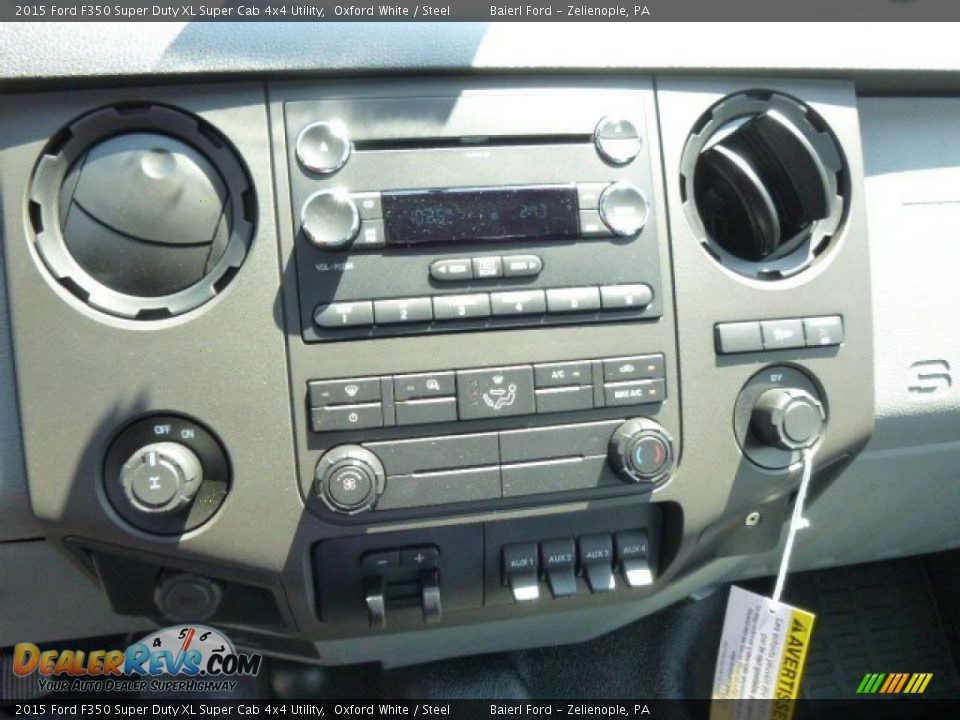960x720 pixels.
Task: Click the fan speed knob
Action: 350,480
